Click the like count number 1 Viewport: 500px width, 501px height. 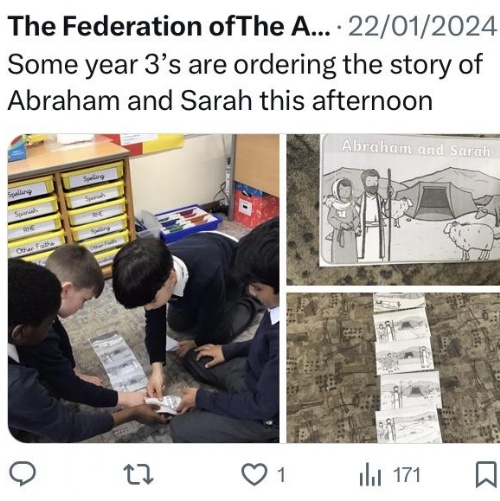(281, 475)
